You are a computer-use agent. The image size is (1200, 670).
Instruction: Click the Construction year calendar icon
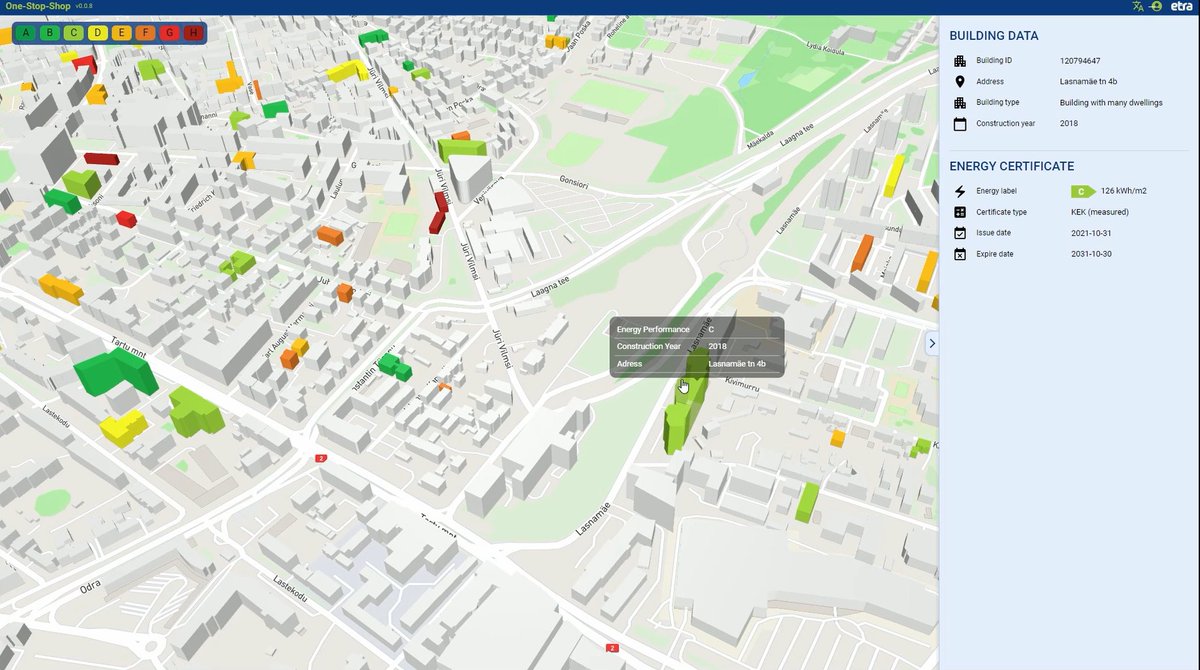pyautogui.click(x=960, y=124)
